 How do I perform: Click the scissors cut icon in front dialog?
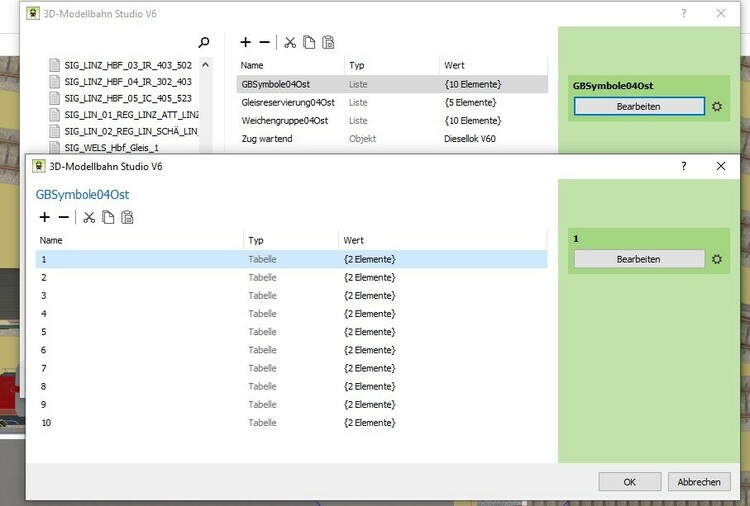(89, 217)
